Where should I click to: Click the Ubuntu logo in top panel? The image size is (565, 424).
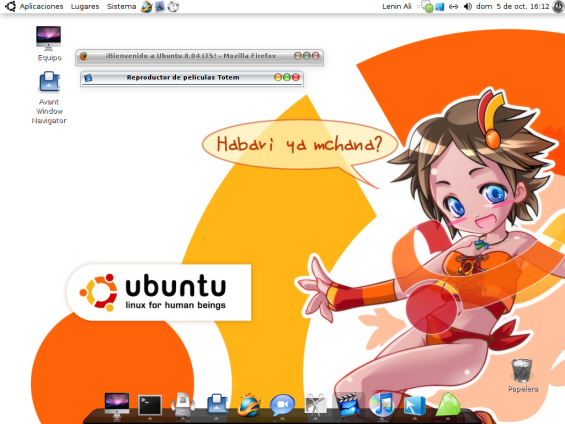(x=10, y=6)
